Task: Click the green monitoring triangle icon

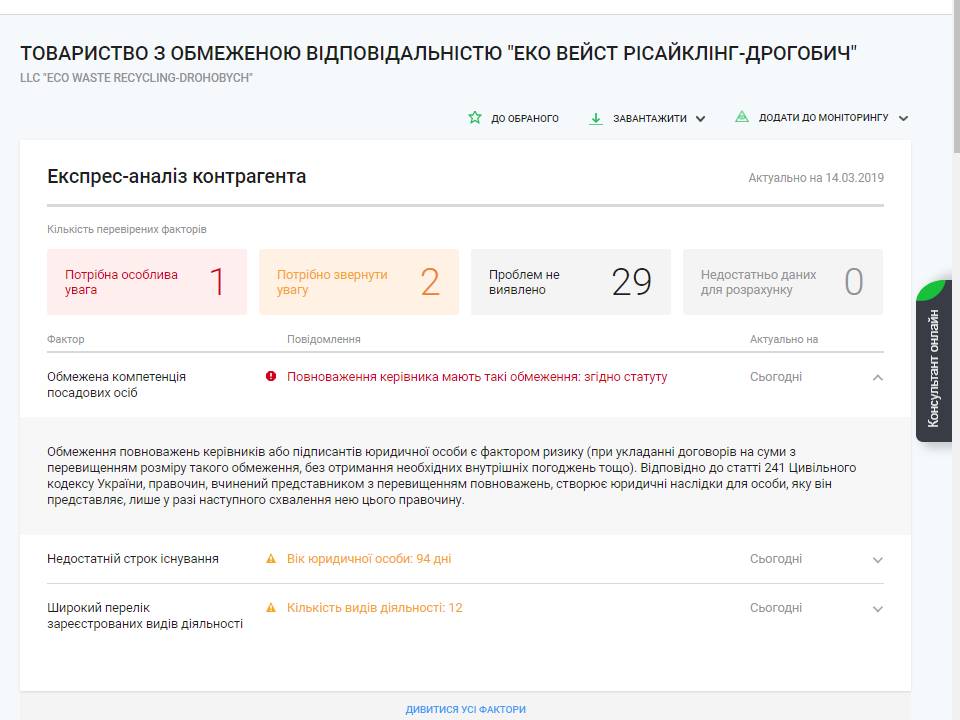Action: [742, 116]
